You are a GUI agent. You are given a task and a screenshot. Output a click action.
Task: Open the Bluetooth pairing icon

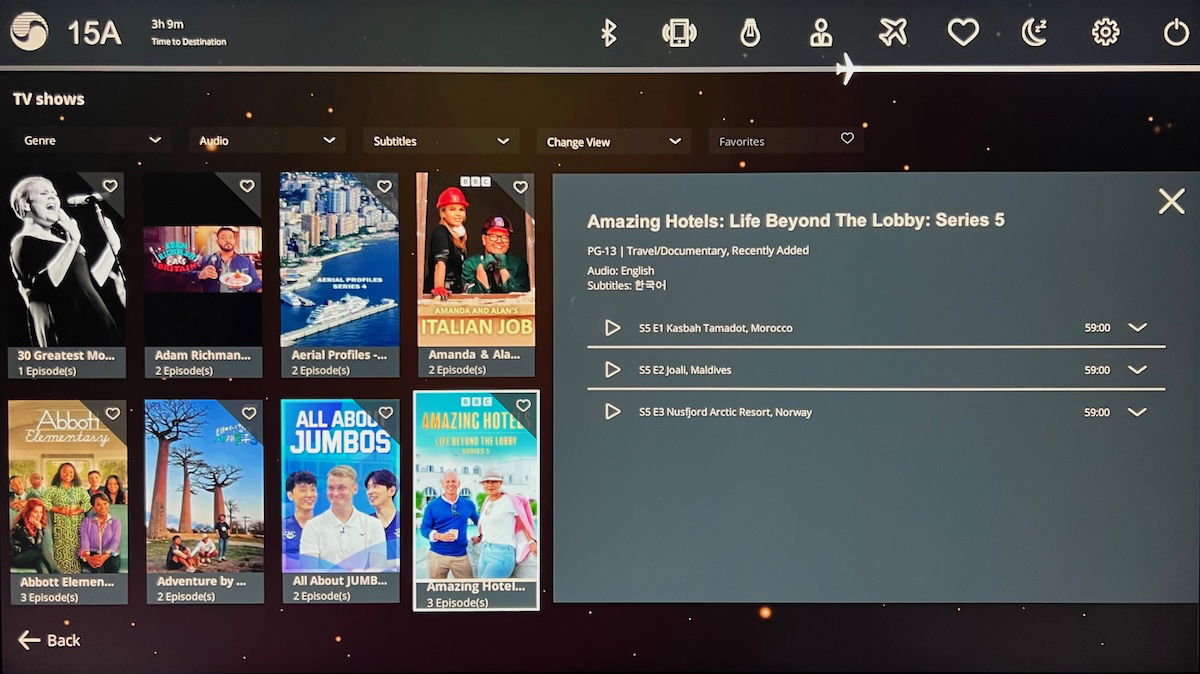point(608,33)
